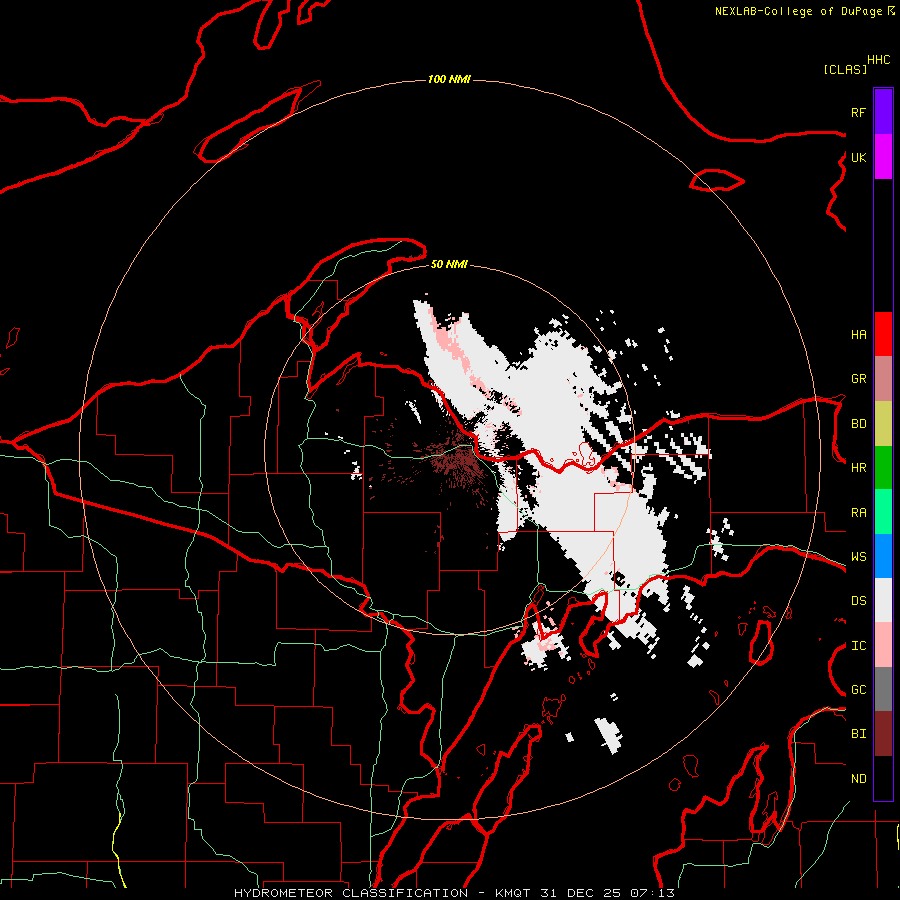Click the HA red legend color block
This screenshot has height=900, width=900.
pos(883,334)
